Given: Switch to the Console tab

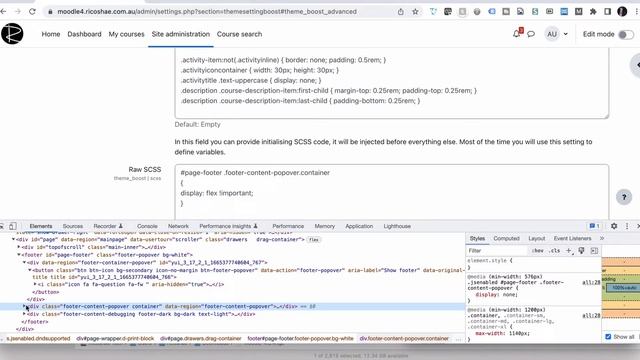Looking at the screenshot, I should 147,226.
